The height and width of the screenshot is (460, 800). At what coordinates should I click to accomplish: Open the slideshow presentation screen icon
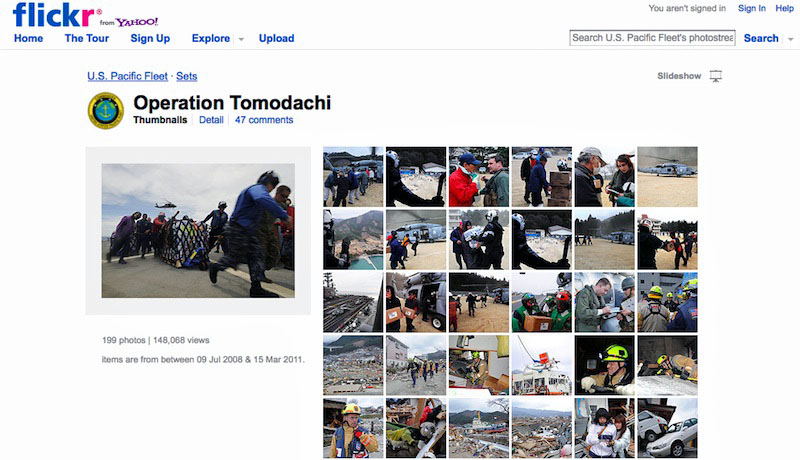click(x=716, y=76)
